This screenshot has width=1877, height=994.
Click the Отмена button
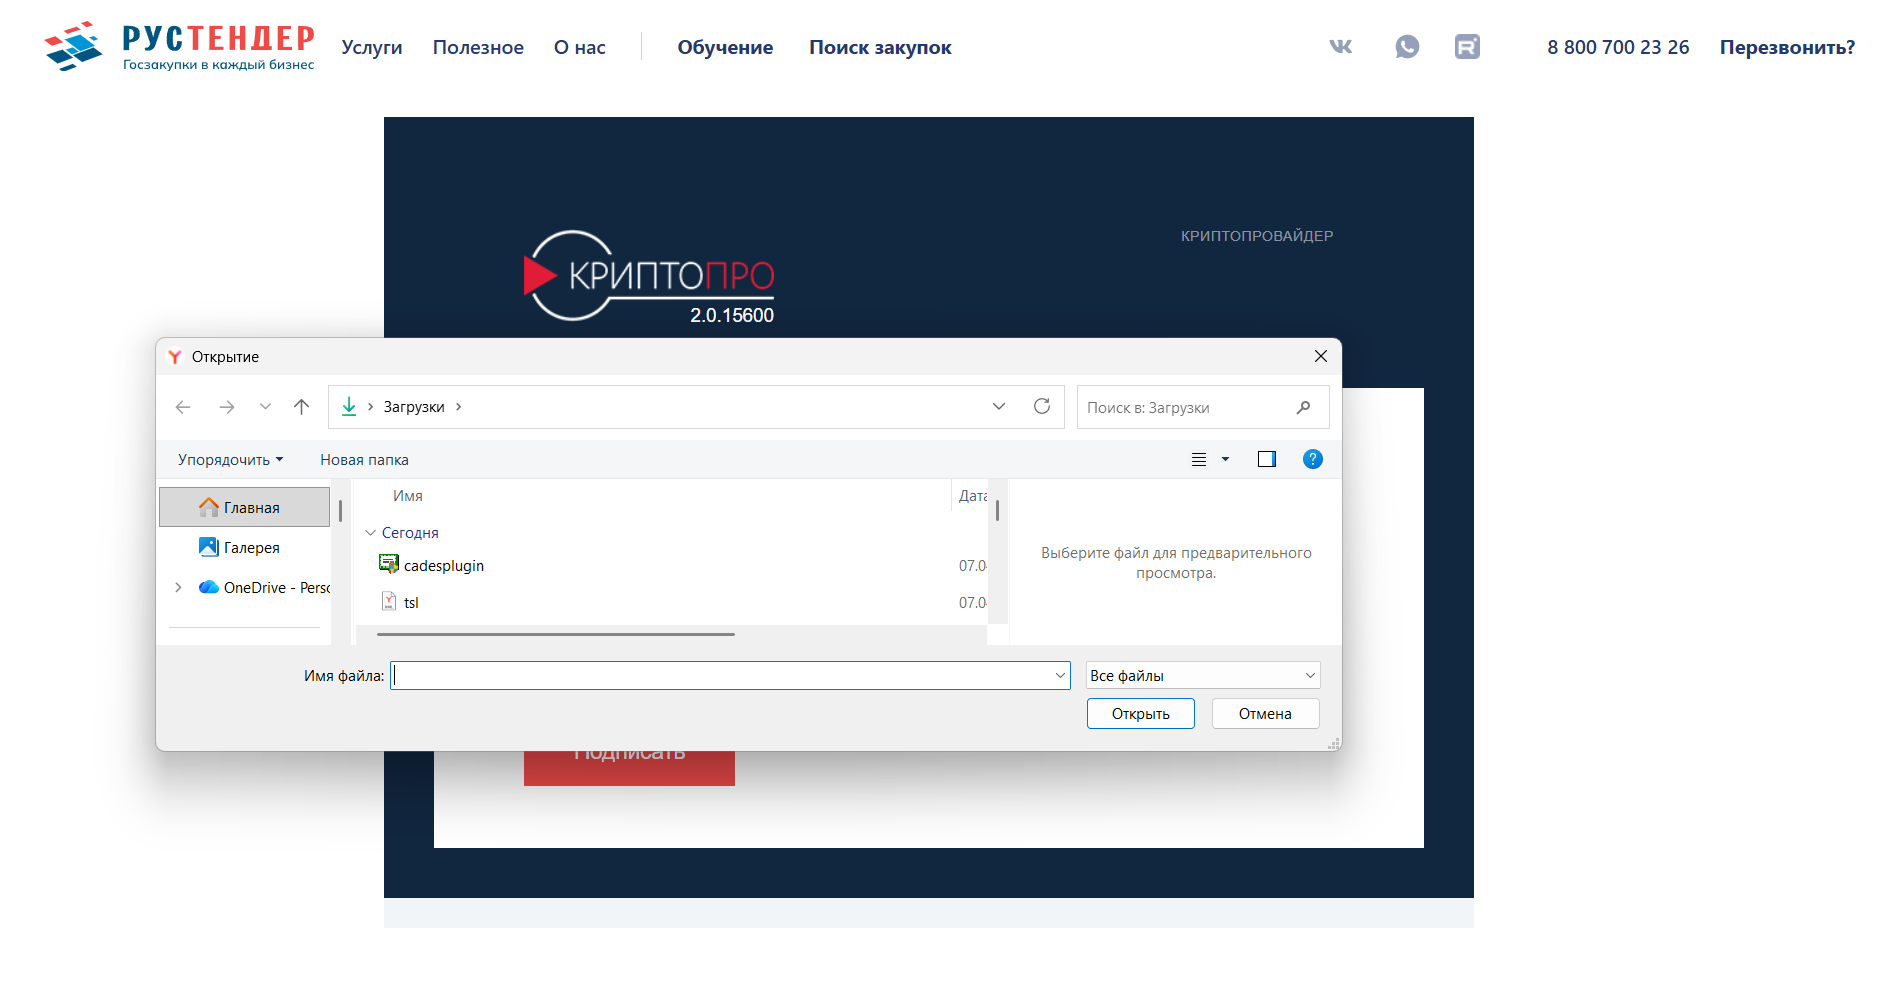tap(1265, 714)
